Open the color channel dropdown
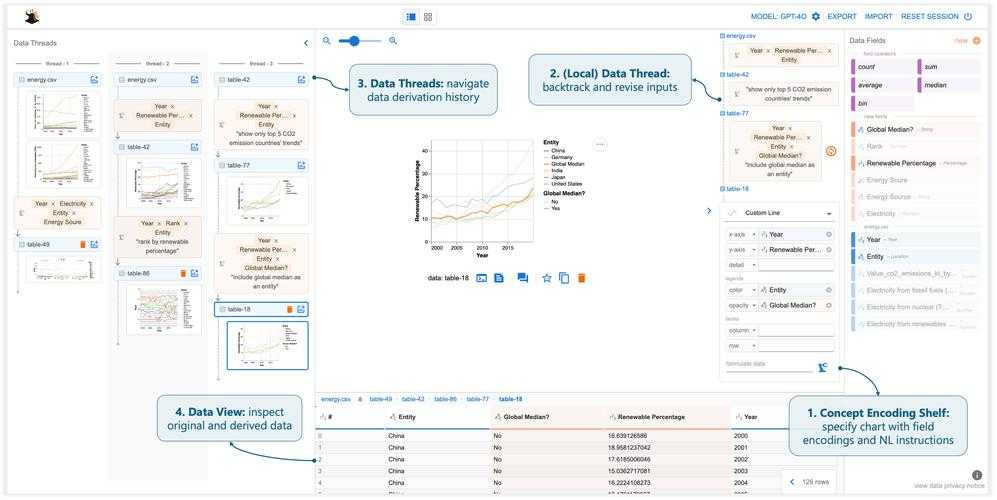 741,289
